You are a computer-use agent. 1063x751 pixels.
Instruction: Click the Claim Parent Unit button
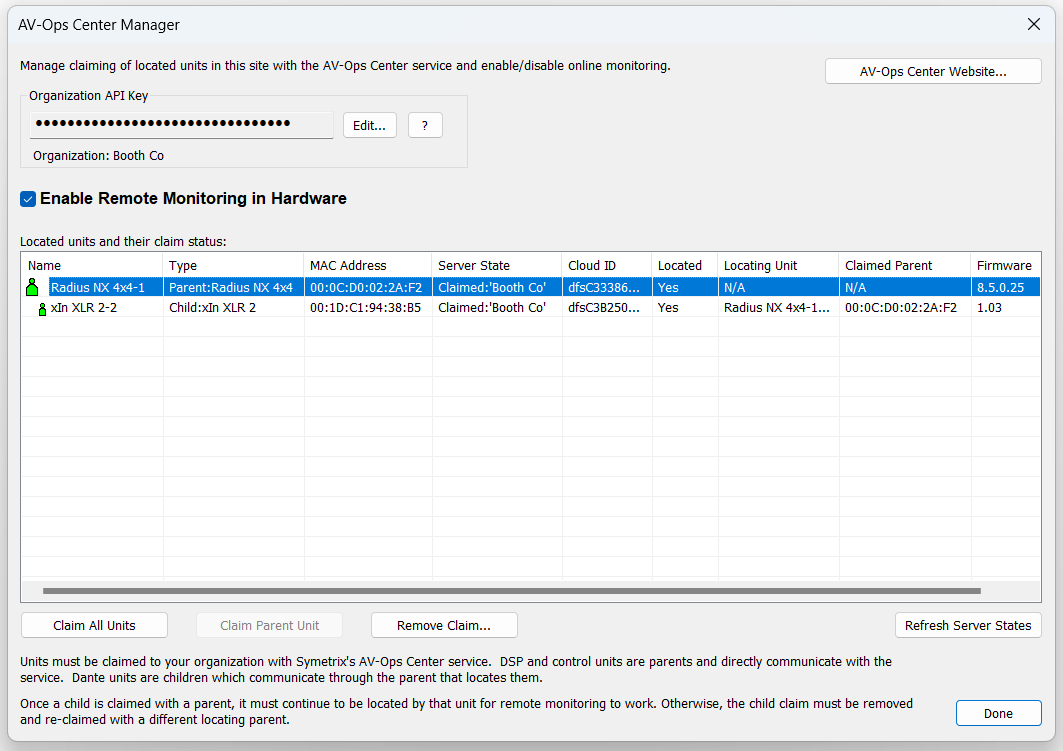(x=269, y=625)
